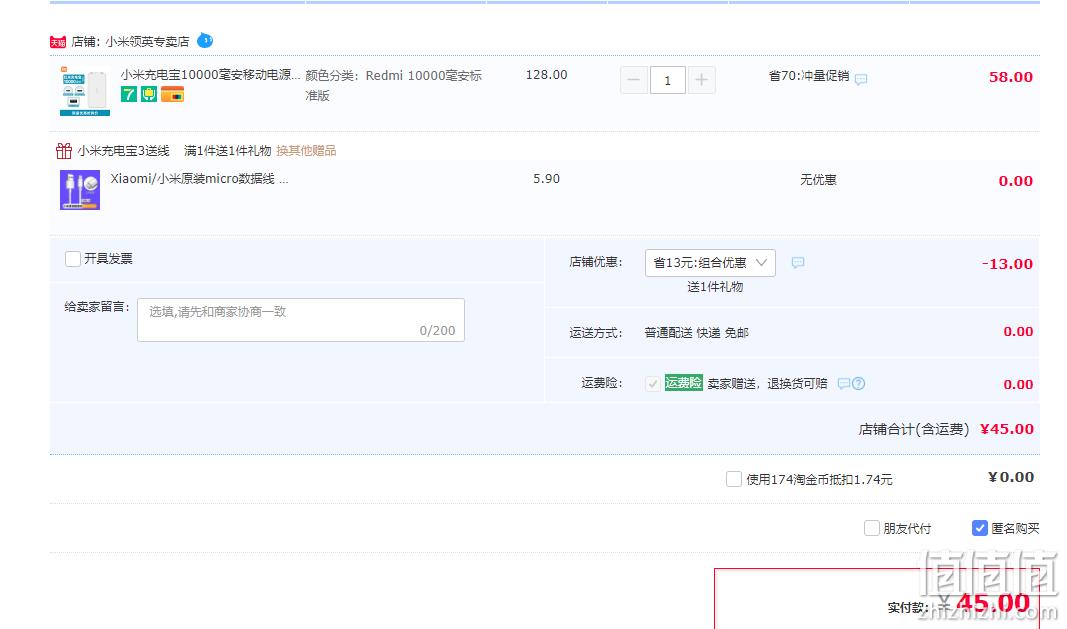The width and height of the screenshot is (1067, 629).
Task: Click the 店铺合计(含运费) total ¥45.00
Action: click(x=1006, y=429)
